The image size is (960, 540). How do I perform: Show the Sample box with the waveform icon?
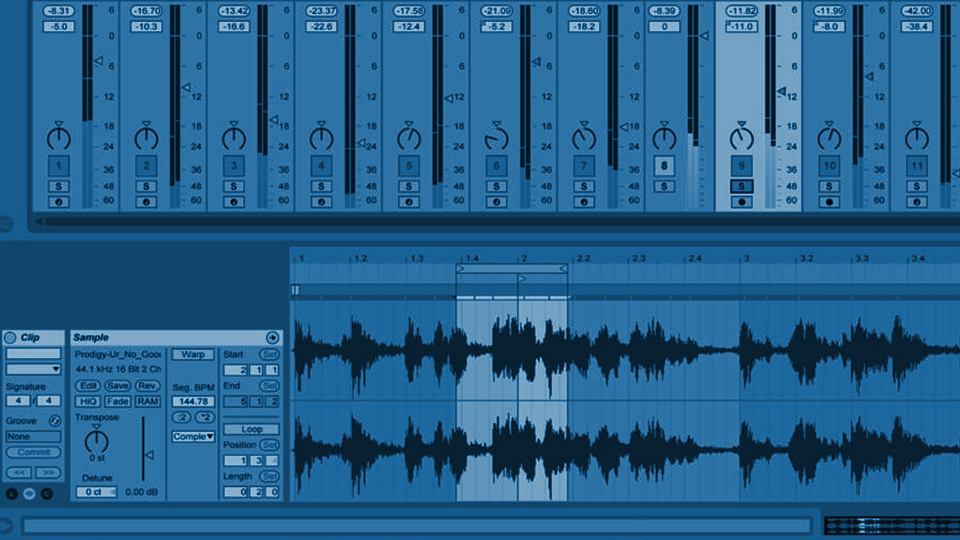(29, 493)
